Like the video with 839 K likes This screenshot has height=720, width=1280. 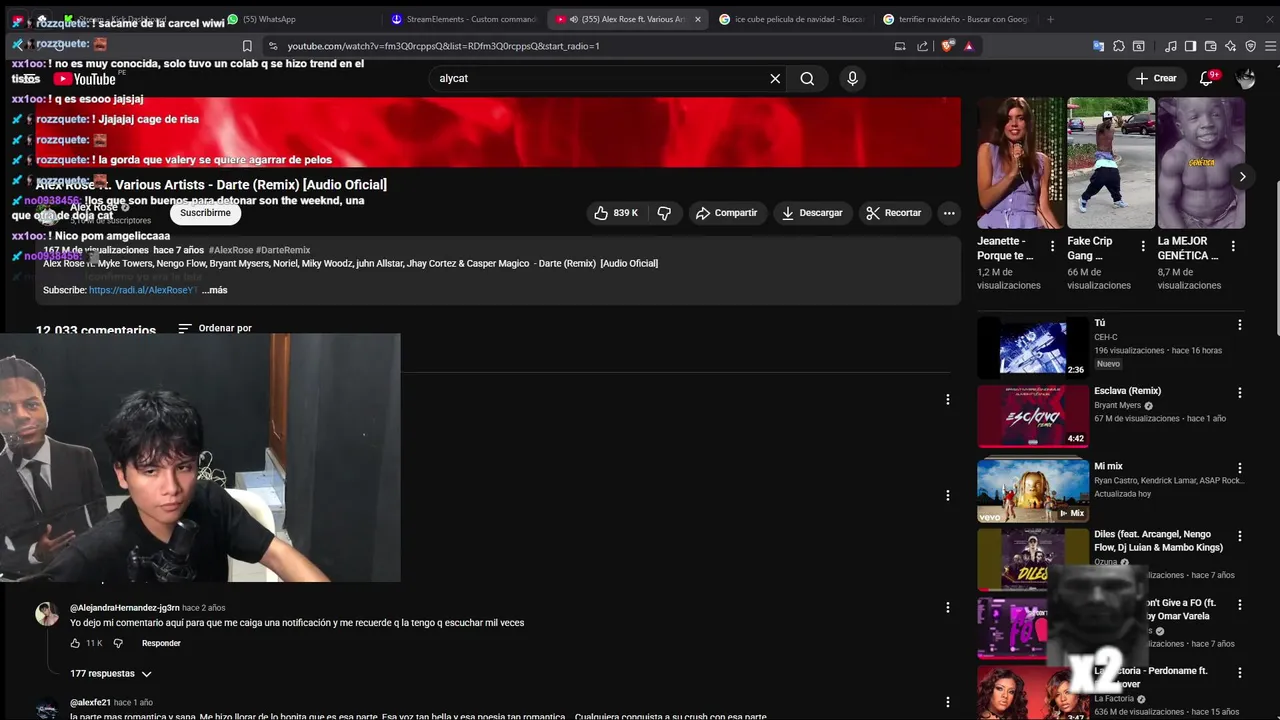tap(615, 213)
